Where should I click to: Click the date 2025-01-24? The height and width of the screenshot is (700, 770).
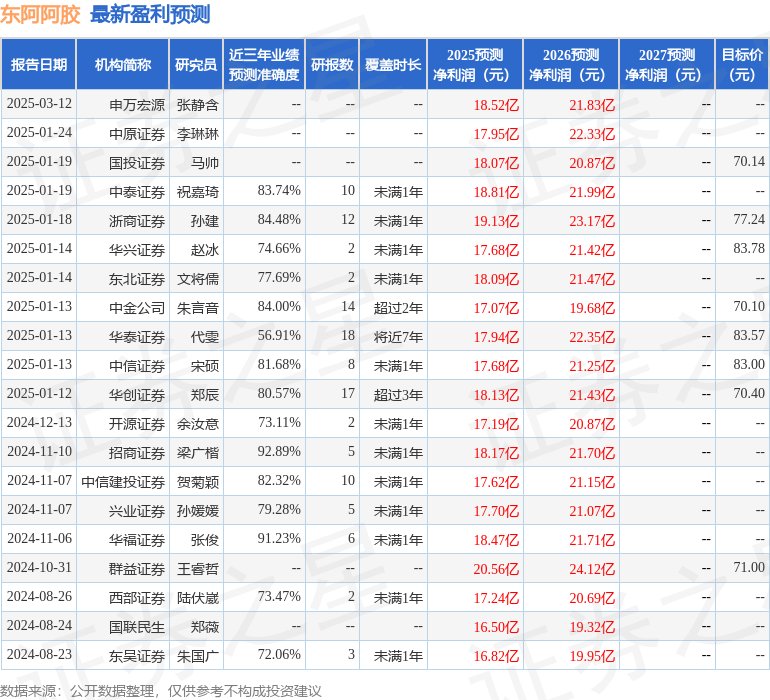(x=39, y=133)
